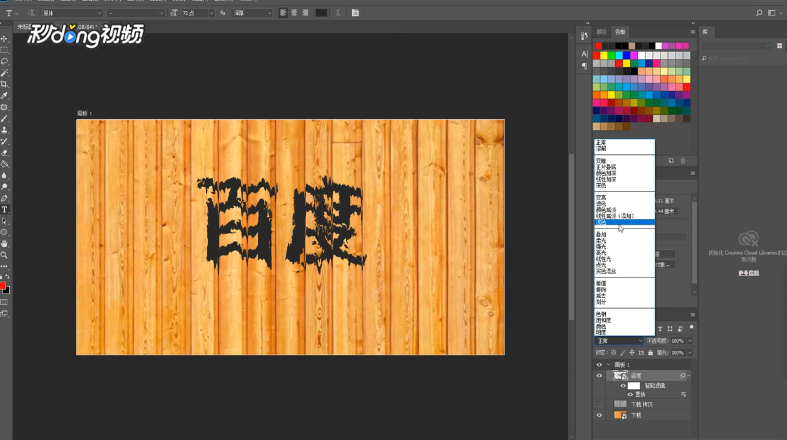Toggle lock image pixels brush icon

pos(623,353)
